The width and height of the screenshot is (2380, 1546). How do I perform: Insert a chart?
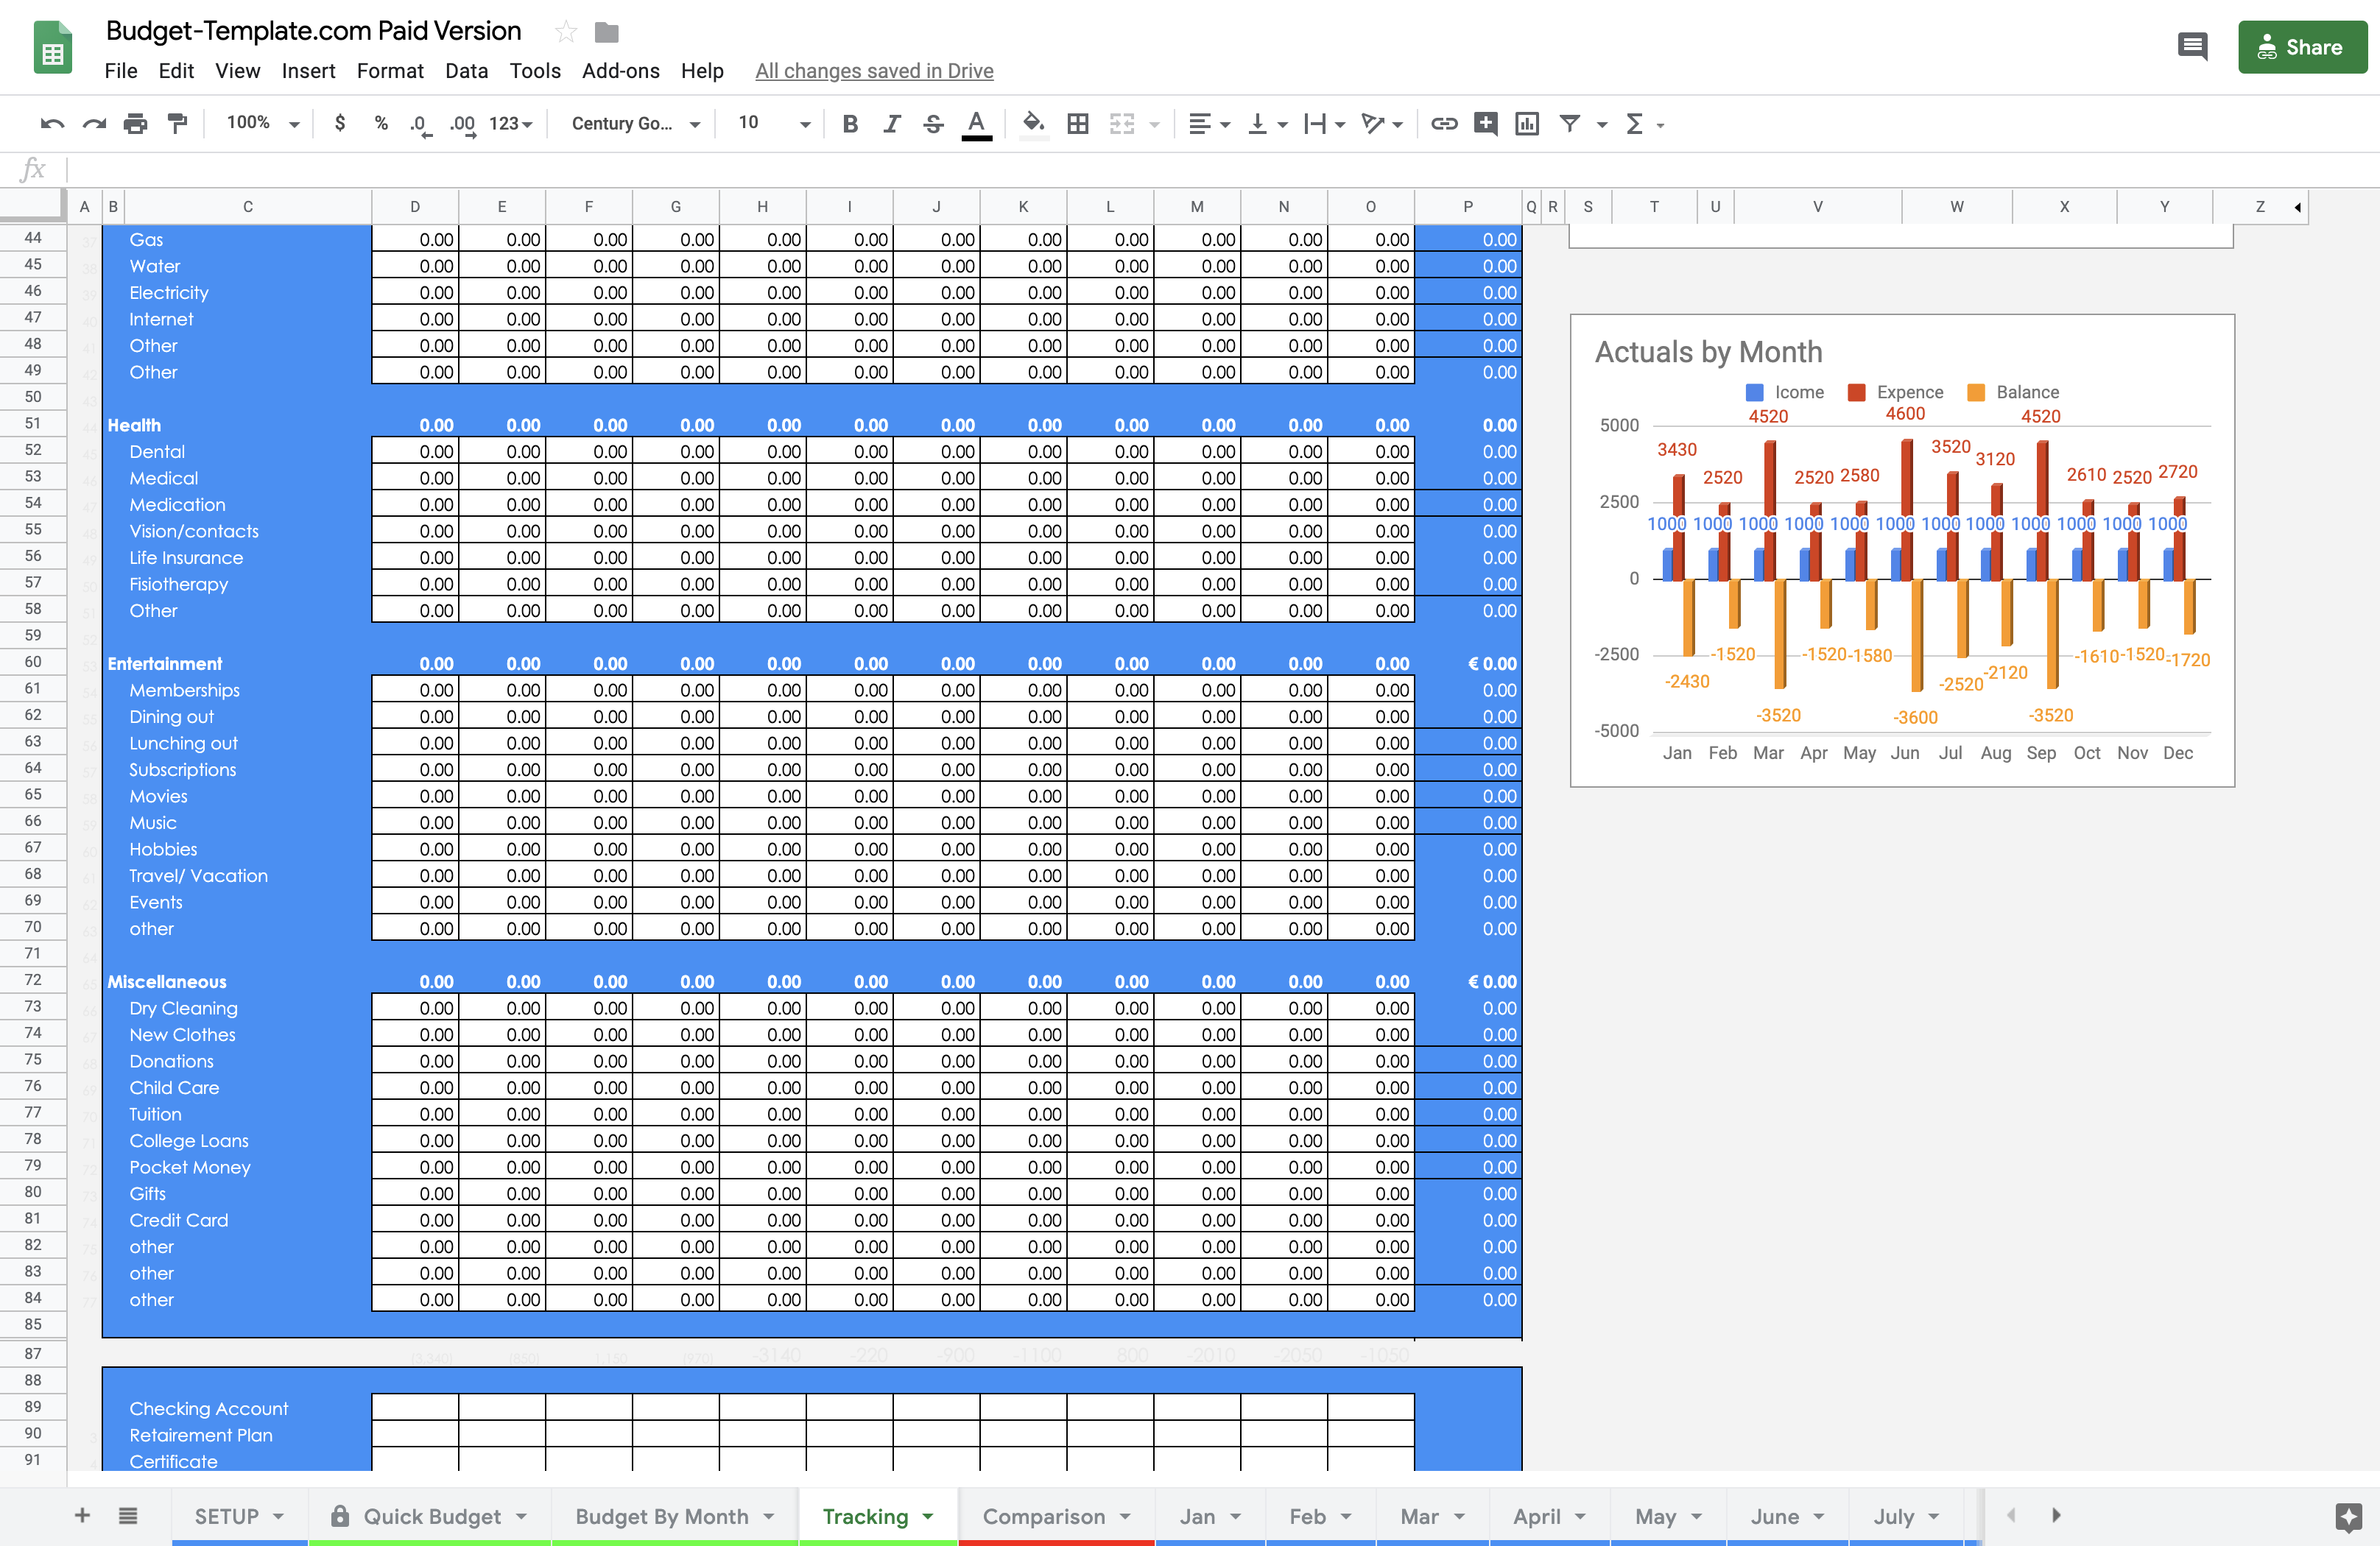coord(1527,123)
